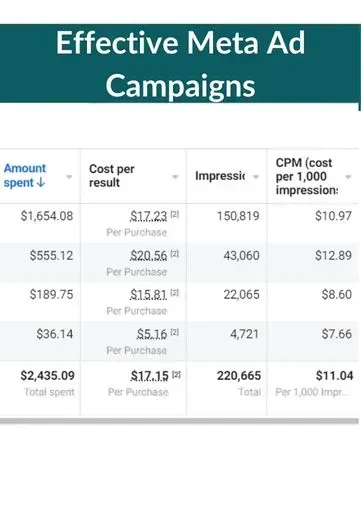
Task: Click the sort arrow next to Amount spent
Action: (40, 183)
